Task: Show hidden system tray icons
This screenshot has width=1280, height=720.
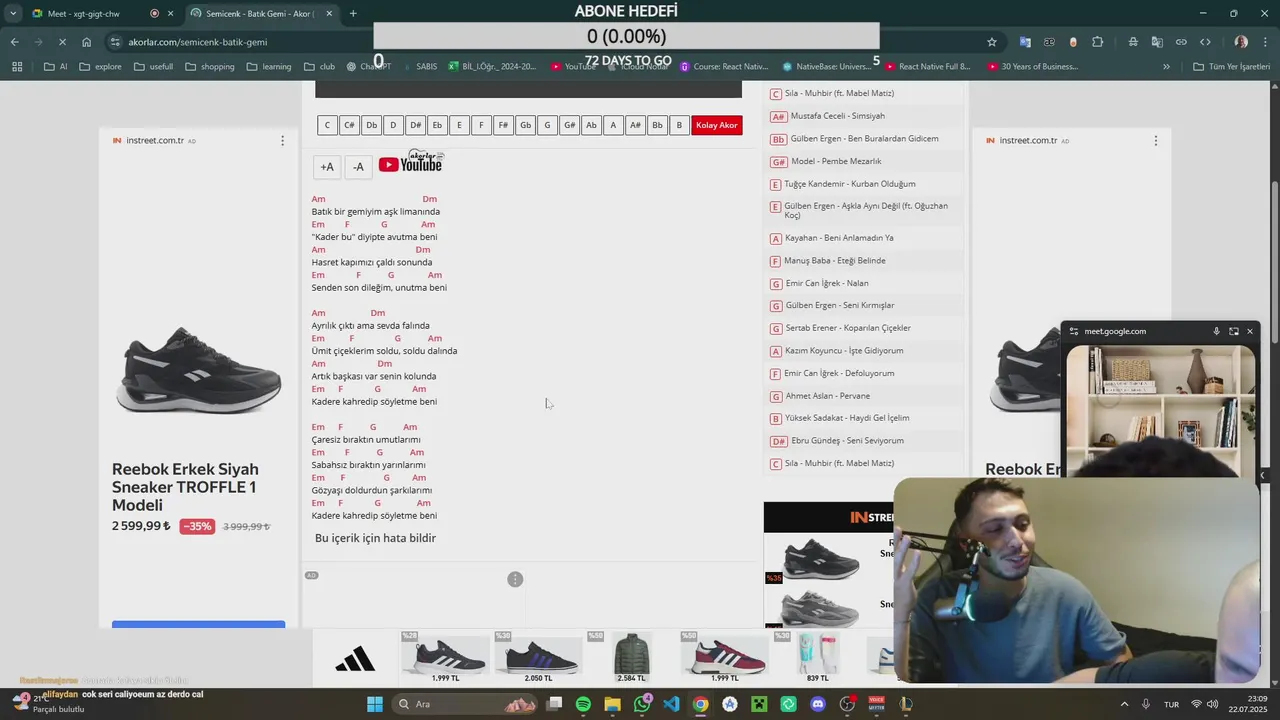Action: [1124, 704]
